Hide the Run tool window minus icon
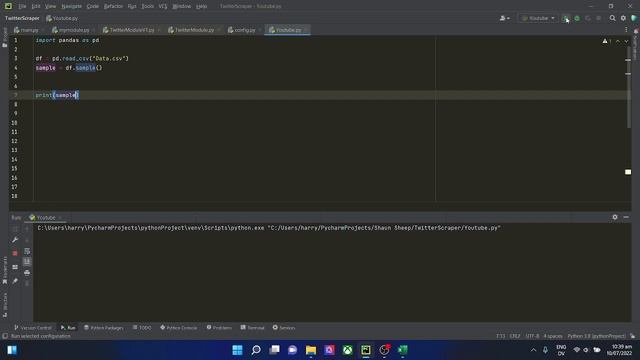Image resolution: width=640 pixels, height=360 pixels. [626, 217]
